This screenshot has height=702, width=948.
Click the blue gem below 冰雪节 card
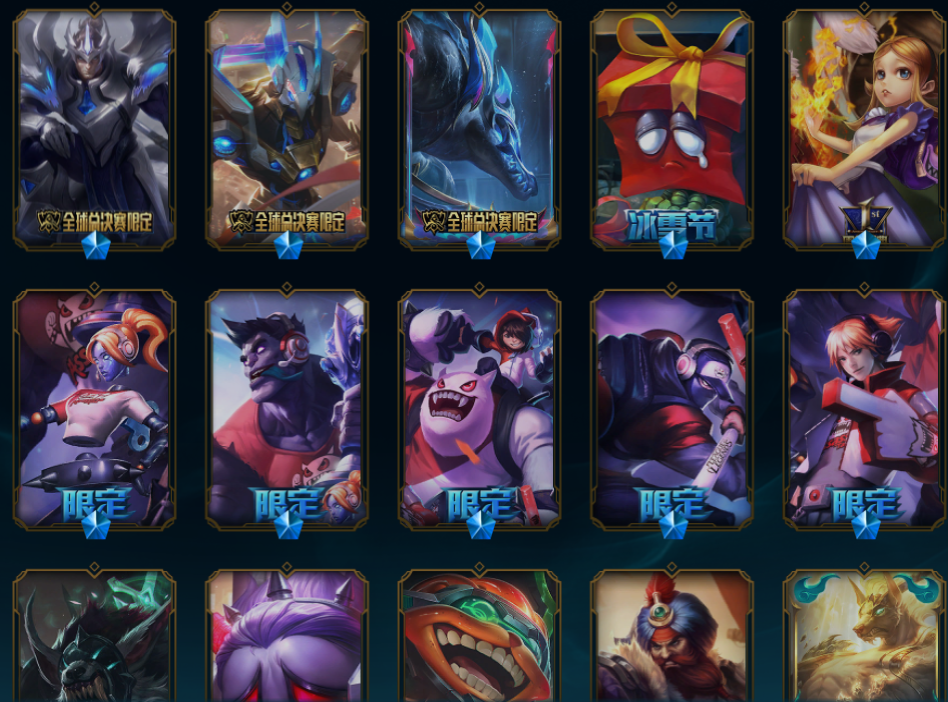tap(673, 245)
